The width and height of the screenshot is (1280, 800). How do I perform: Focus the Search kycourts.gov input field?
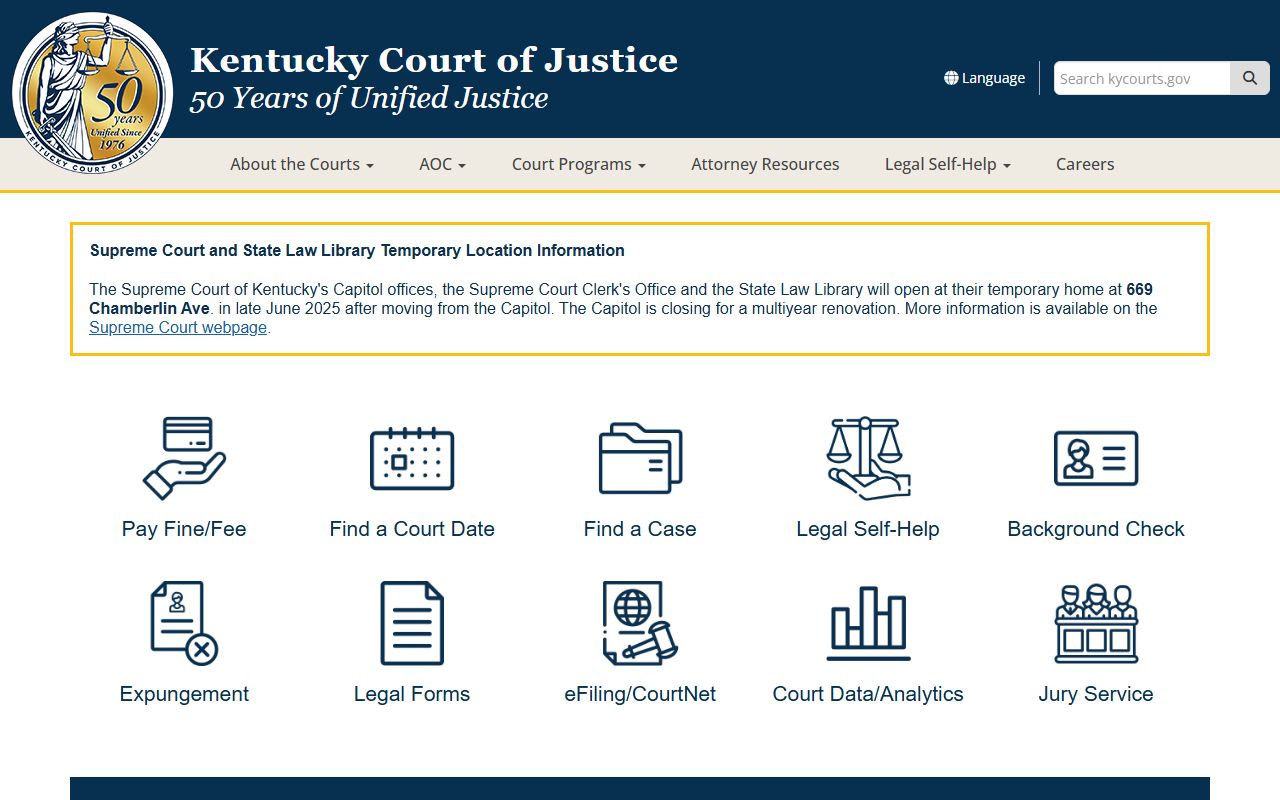[1141, 78]
